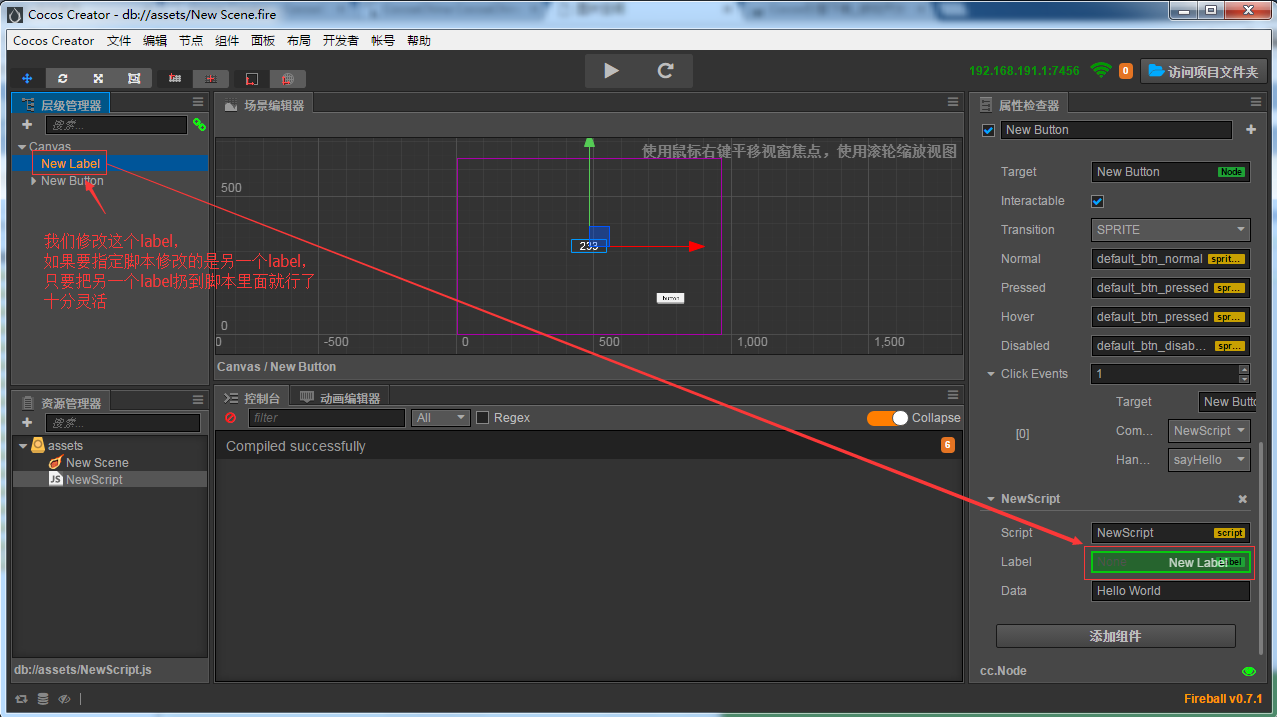Toggle pivot/center handle position button

tap(175, 78)
